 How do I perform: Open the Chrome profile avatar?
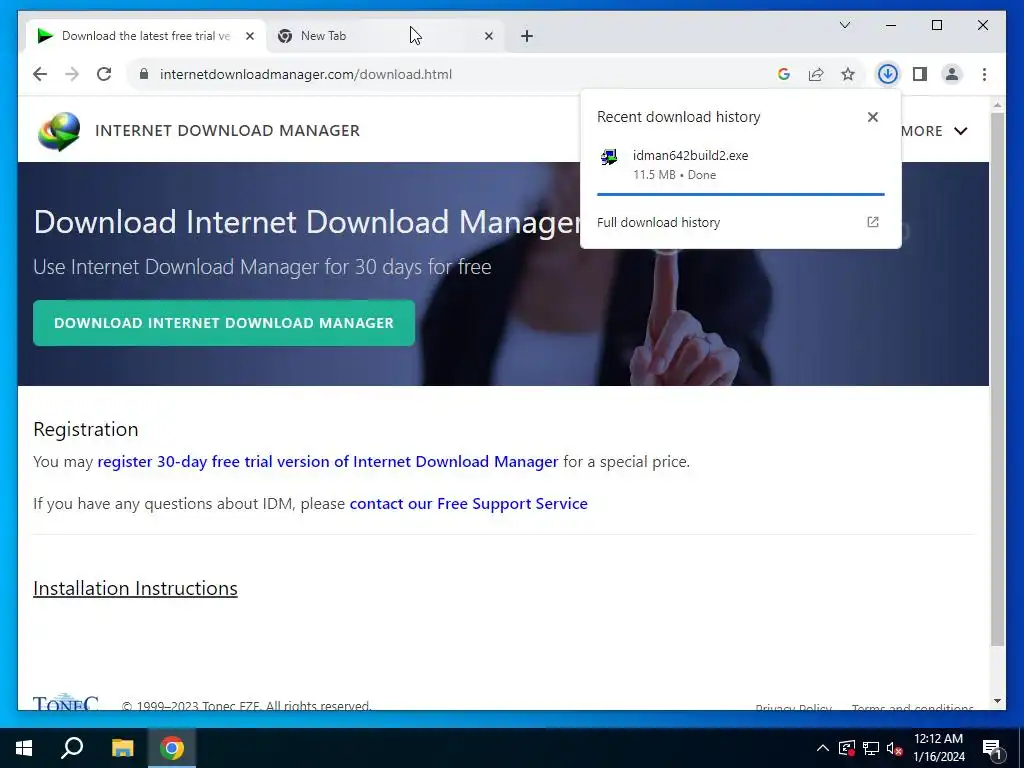[952, 74]
